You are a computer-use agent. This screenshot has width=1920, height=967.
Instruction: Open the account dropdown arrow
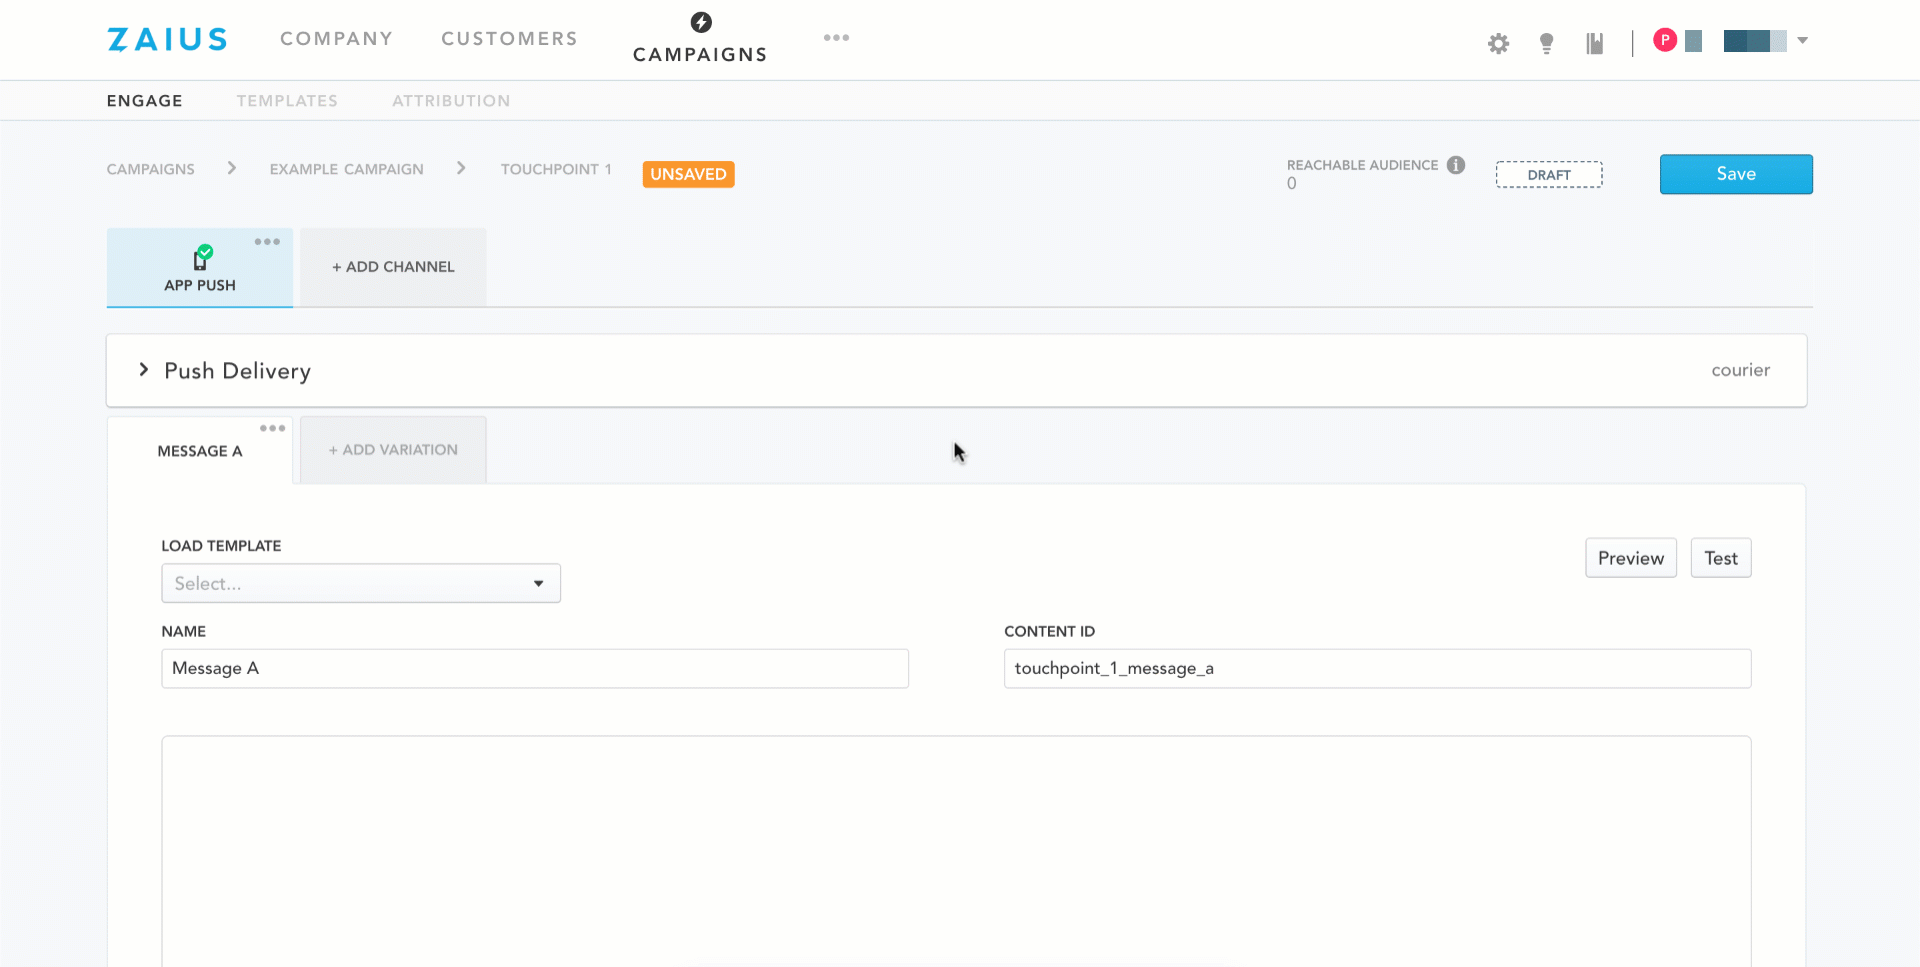pos(1802,41)
